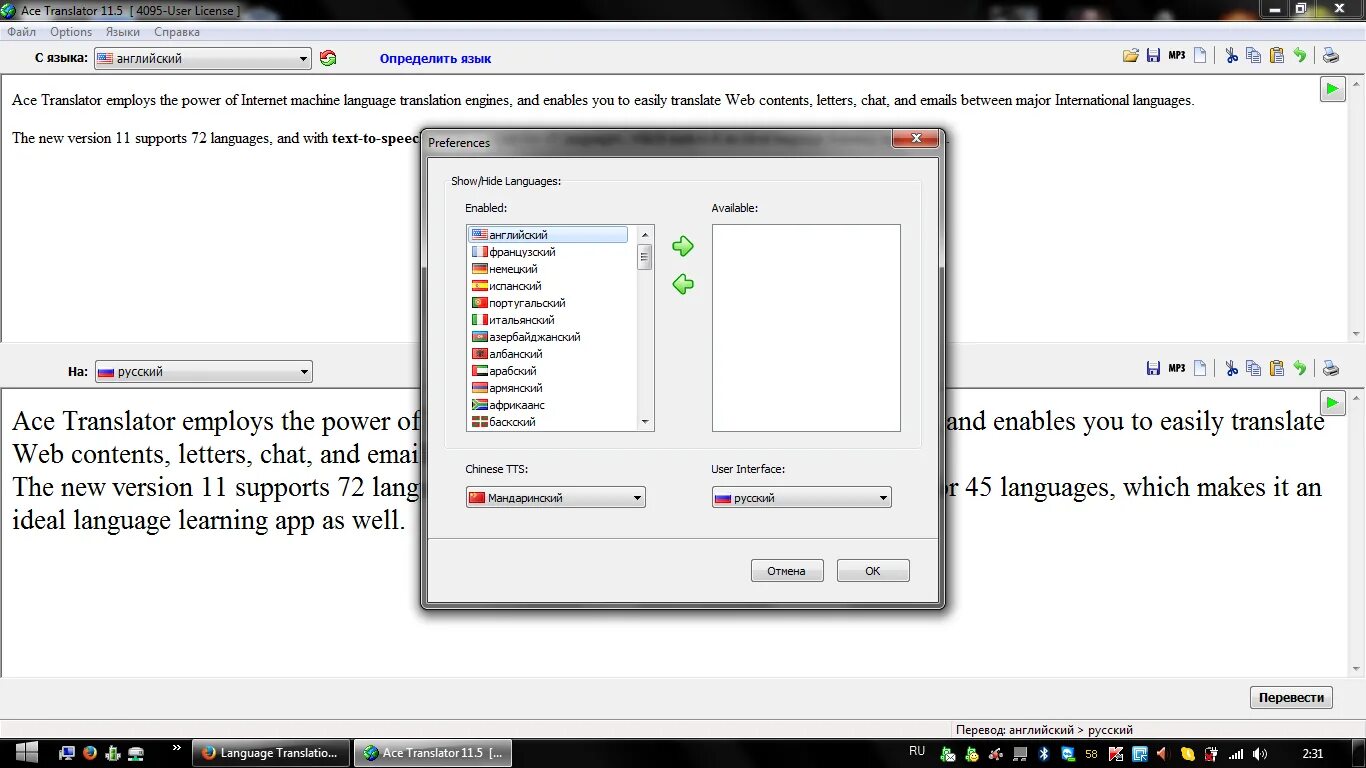Click Paste clipboard icon in source toolbar

(1277, 56)
